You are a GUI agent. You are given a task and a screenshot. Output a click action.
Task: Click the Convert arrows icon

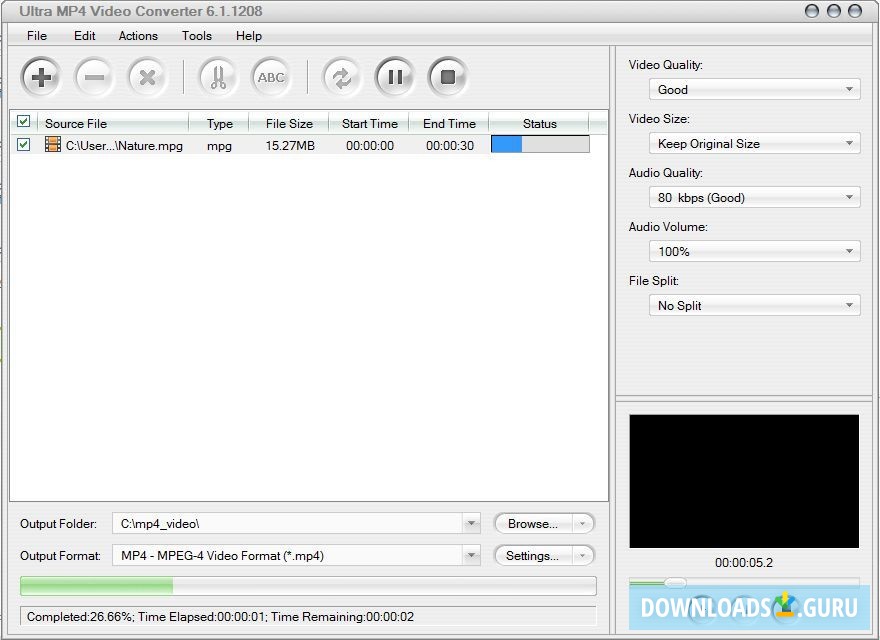tap(342, 77)
